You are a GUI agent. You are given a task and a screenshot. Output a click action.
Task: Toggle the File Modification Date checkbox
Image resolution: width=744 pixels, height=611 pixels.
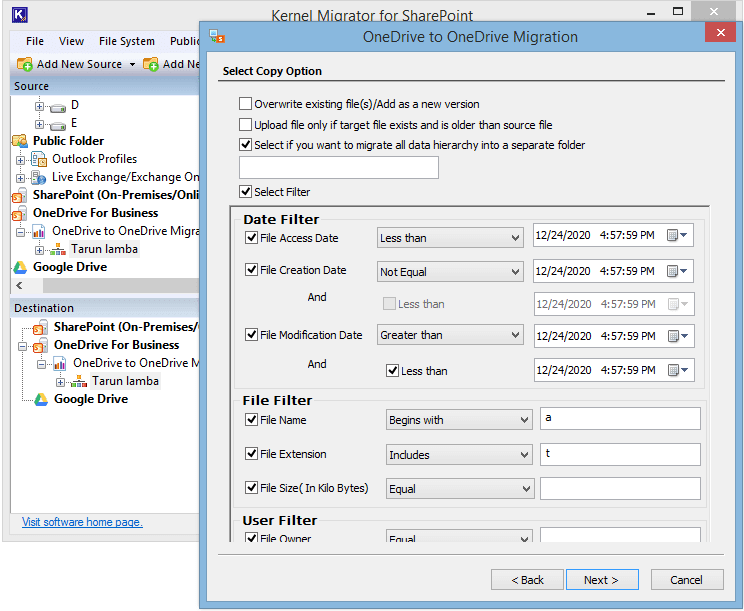click(x=251, y=335)
